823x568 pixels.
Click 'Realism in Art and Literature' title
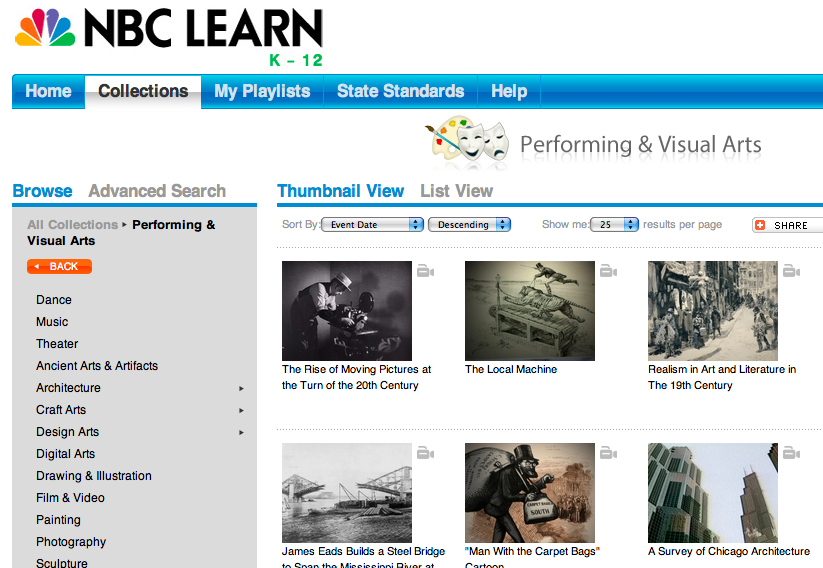(722, 377)
